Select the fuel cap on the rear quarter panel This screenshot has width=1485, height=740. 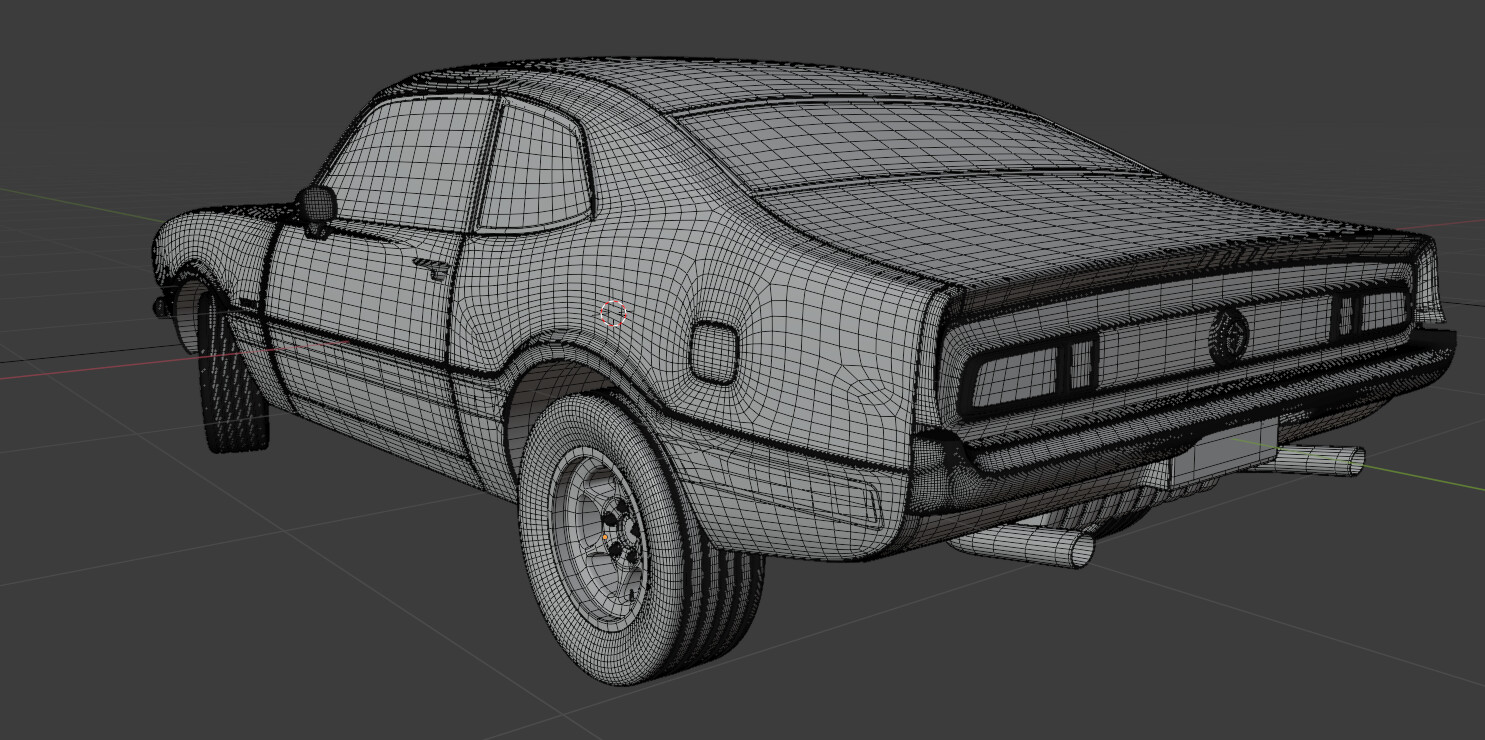coord(712,352)
